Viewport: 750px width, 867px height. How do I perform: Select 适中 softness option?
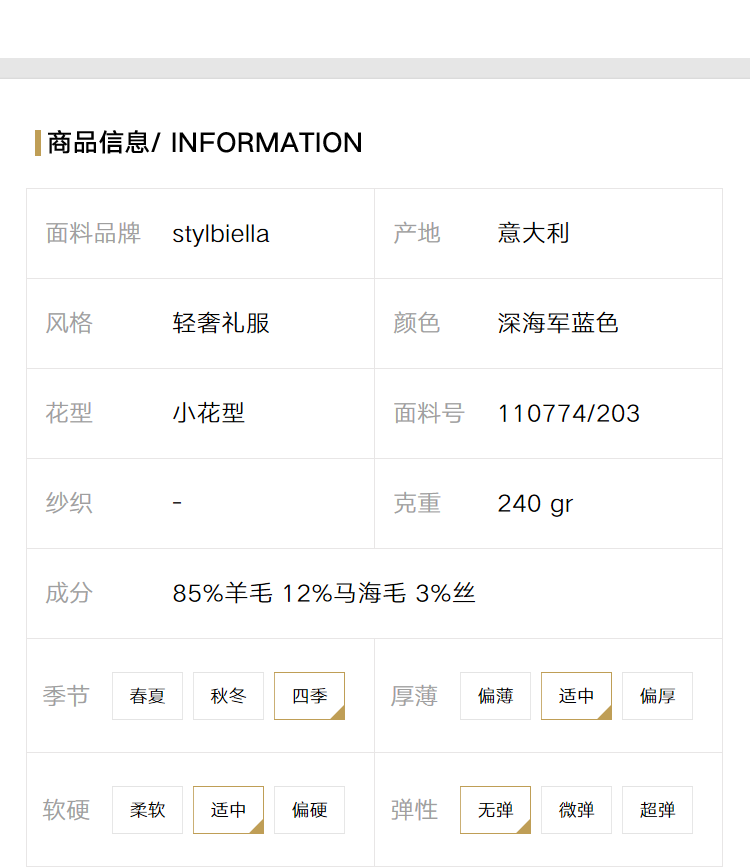228,809
